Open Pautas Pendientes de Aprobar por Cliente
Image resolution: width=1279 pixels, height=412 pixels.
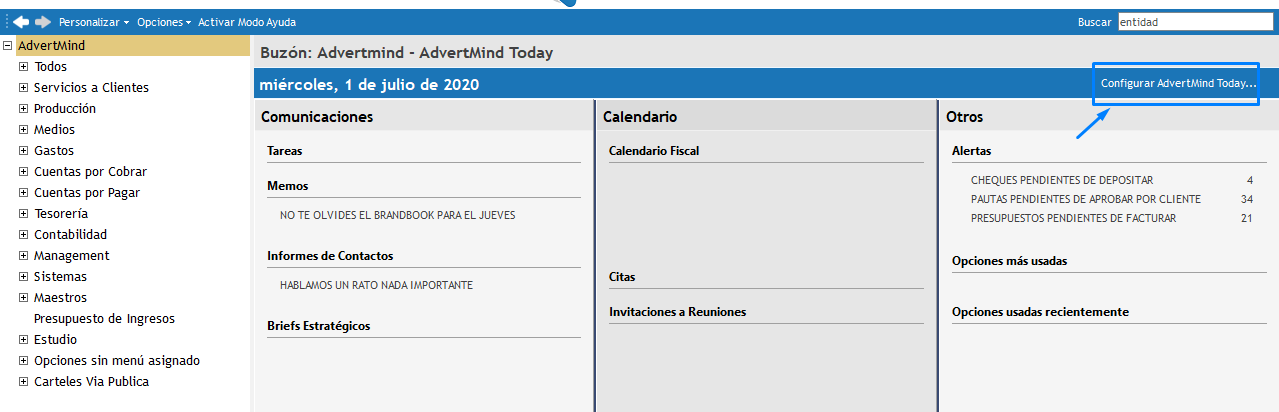1085,199
